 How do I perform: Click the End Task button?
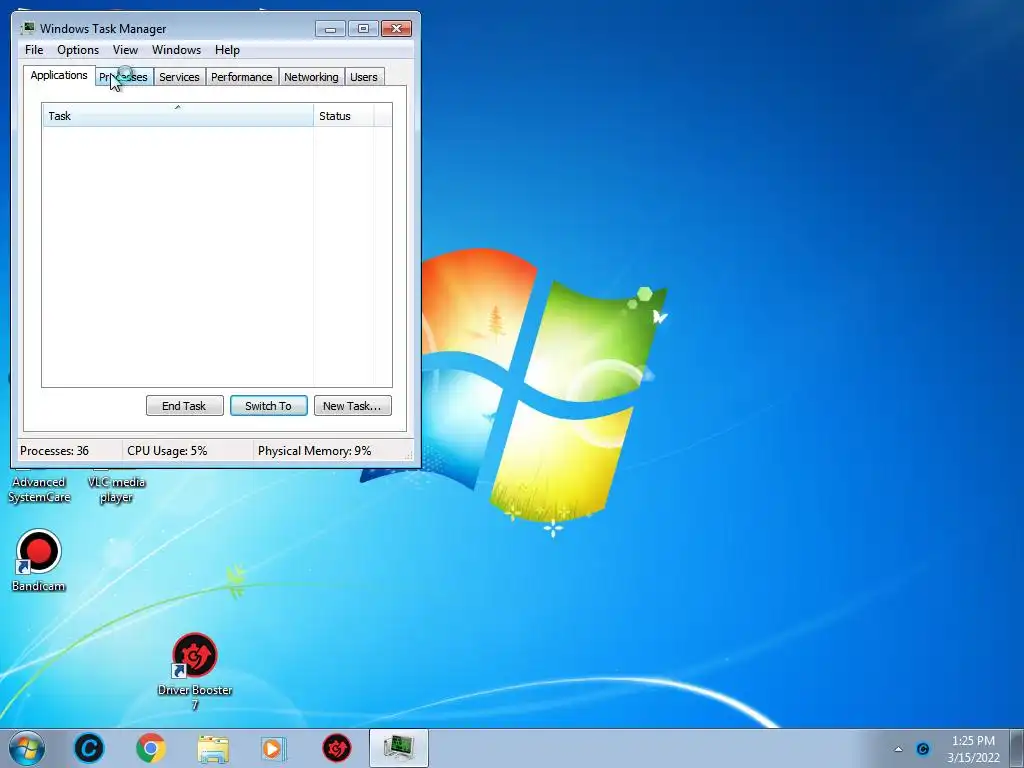pyautogui.click(x=184, y=406)
